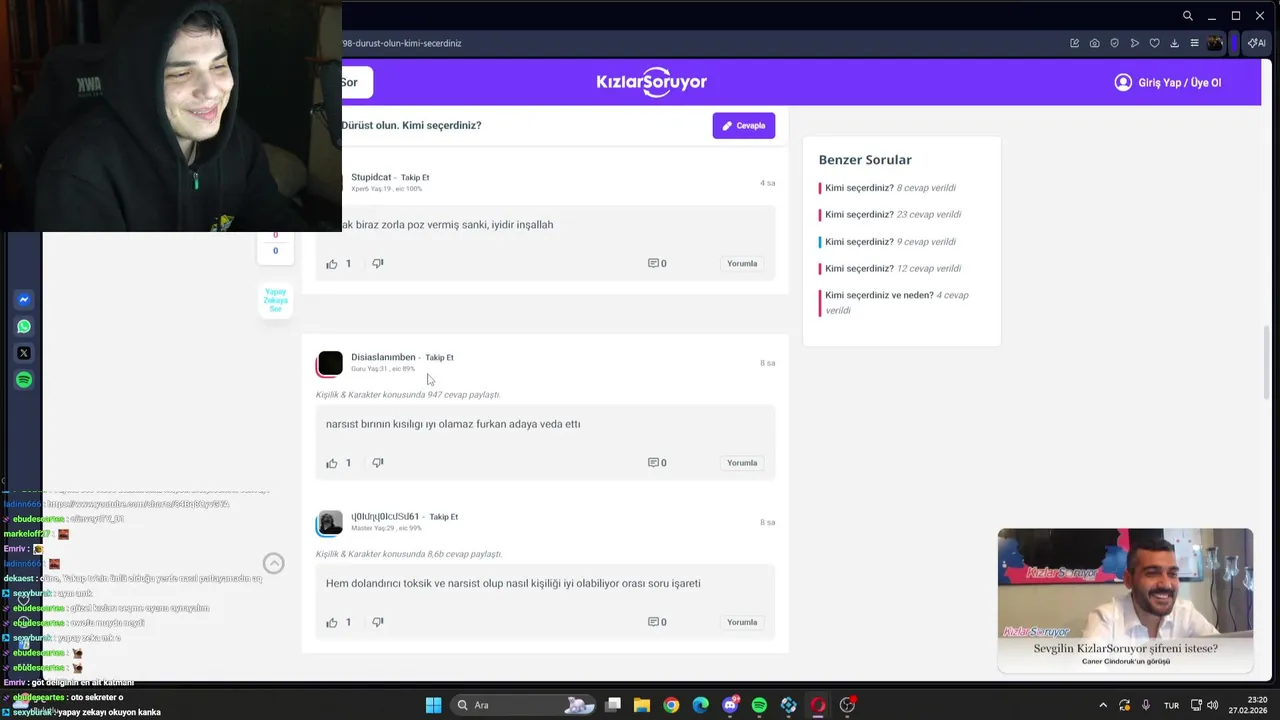Like Stupidcat's answer with thumbs up
1280x720 pixels.
point(332,264)
